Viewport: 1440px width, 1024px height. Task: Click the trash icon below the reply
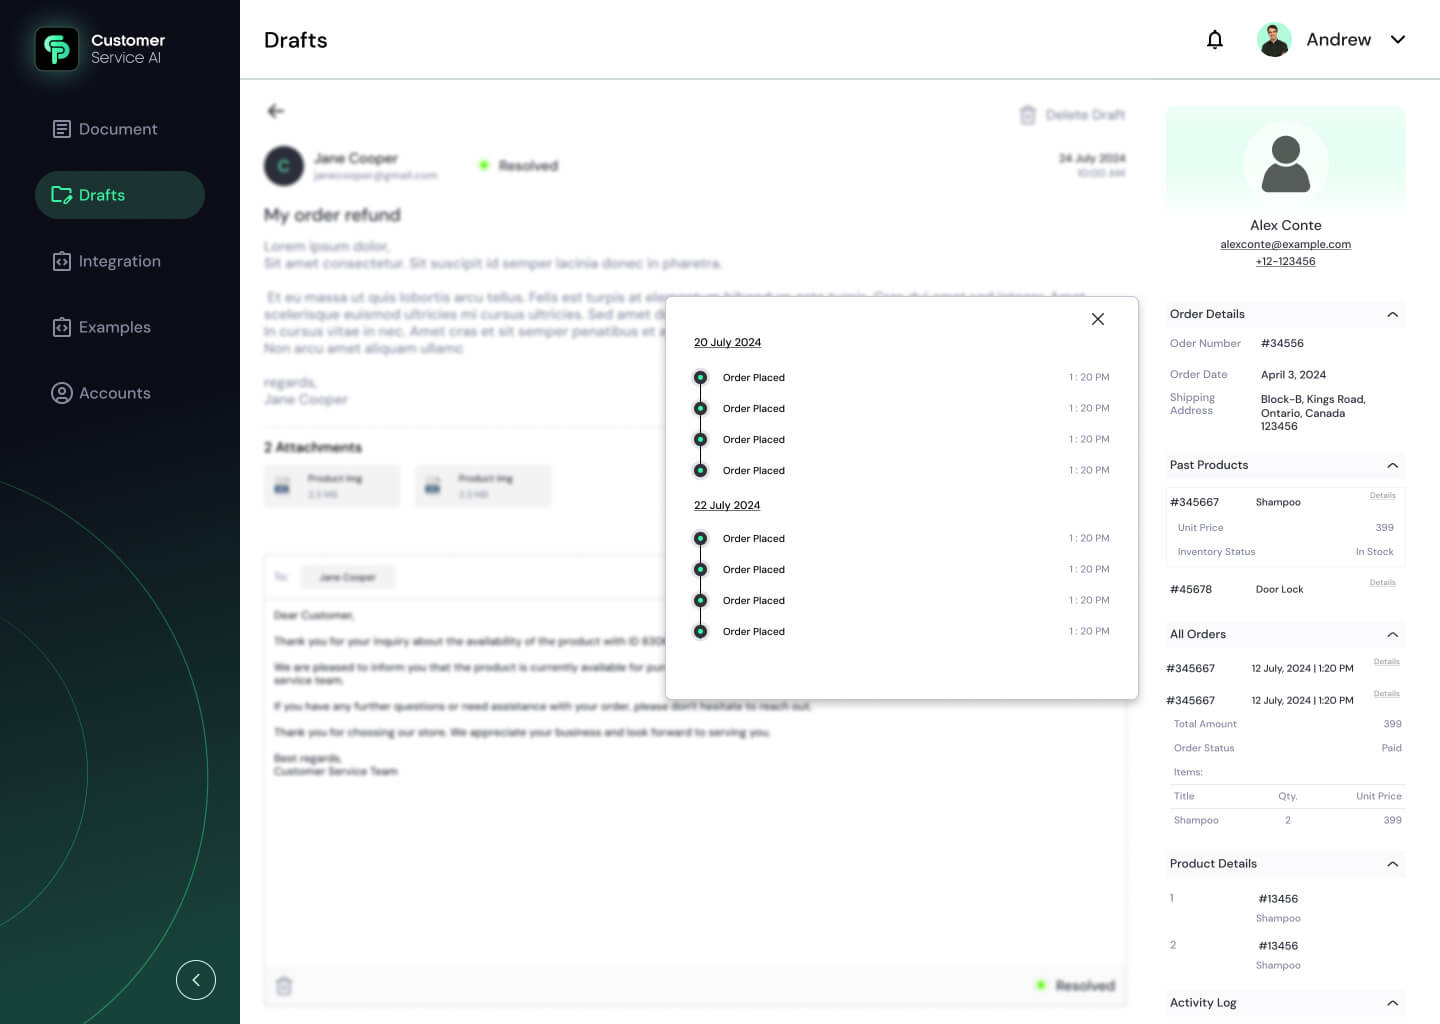[x=284, y=986]
